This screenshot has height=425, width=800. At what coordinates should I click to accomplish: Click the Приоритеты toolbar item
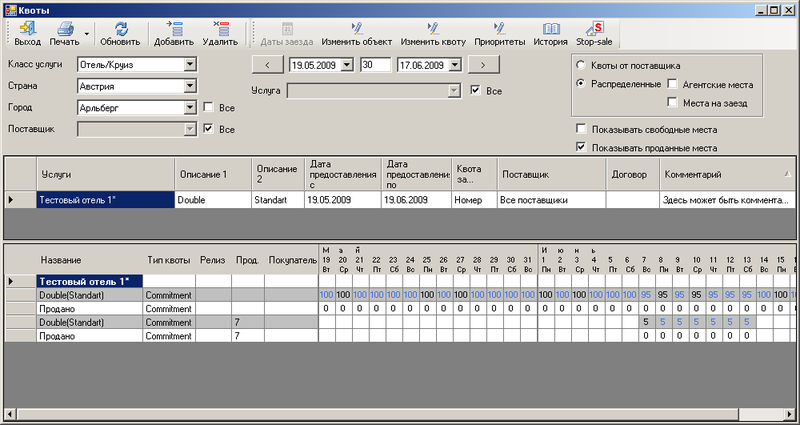500,34
